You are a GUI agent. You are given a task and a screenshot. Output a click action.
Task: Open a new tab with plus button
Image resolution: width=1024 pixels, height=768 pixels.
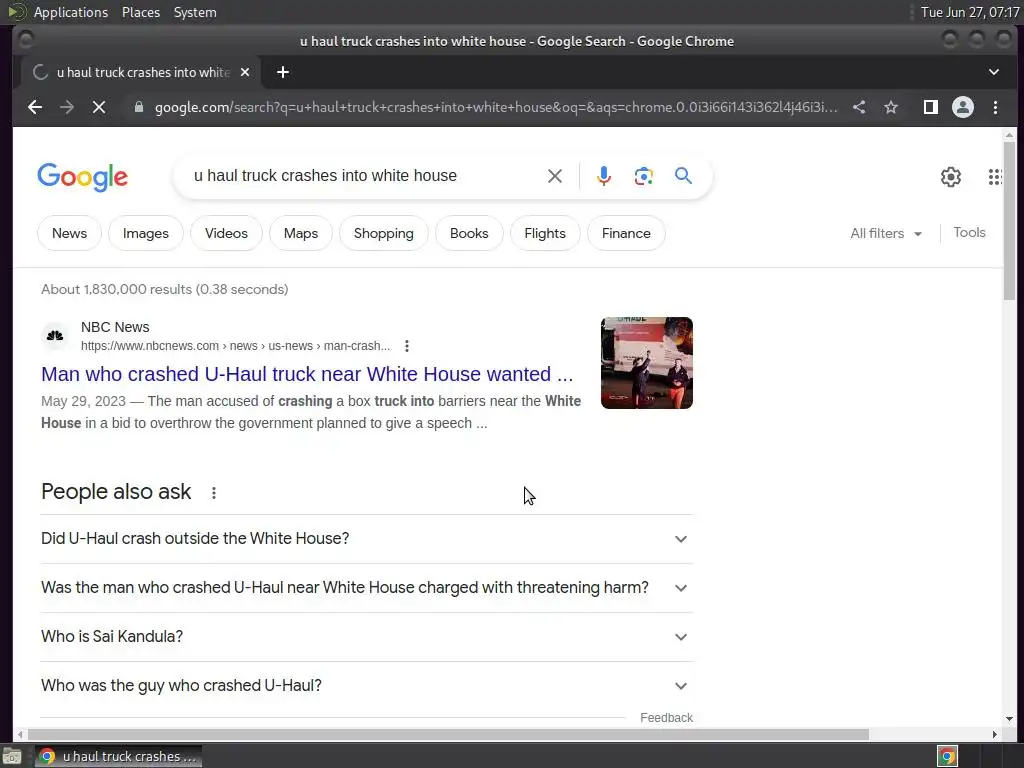click(283, 72)
